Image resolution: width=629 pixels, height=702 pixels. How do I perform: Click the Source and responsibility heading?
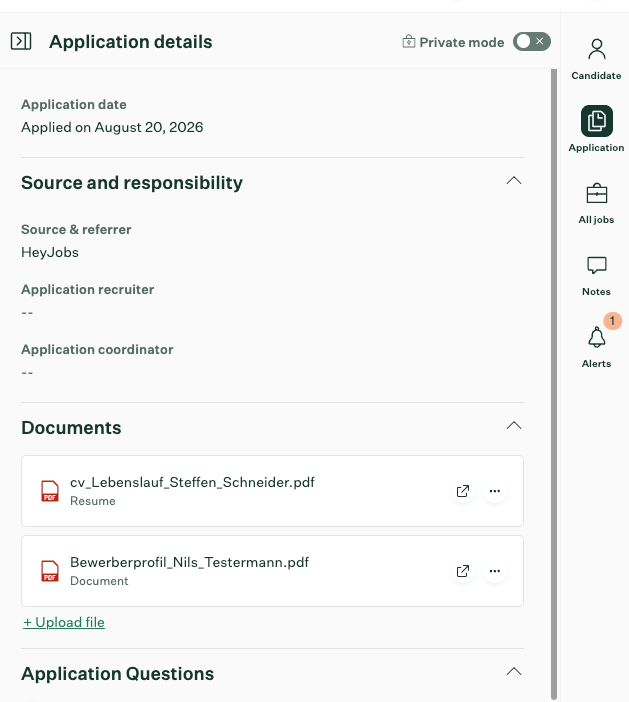point(132,183)
